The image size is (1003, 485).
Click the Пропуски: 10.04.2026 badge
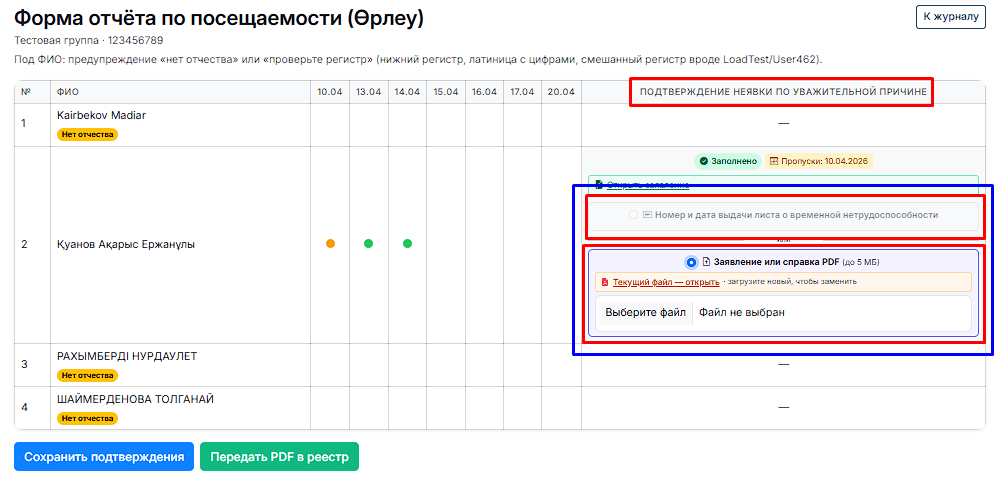819,161
